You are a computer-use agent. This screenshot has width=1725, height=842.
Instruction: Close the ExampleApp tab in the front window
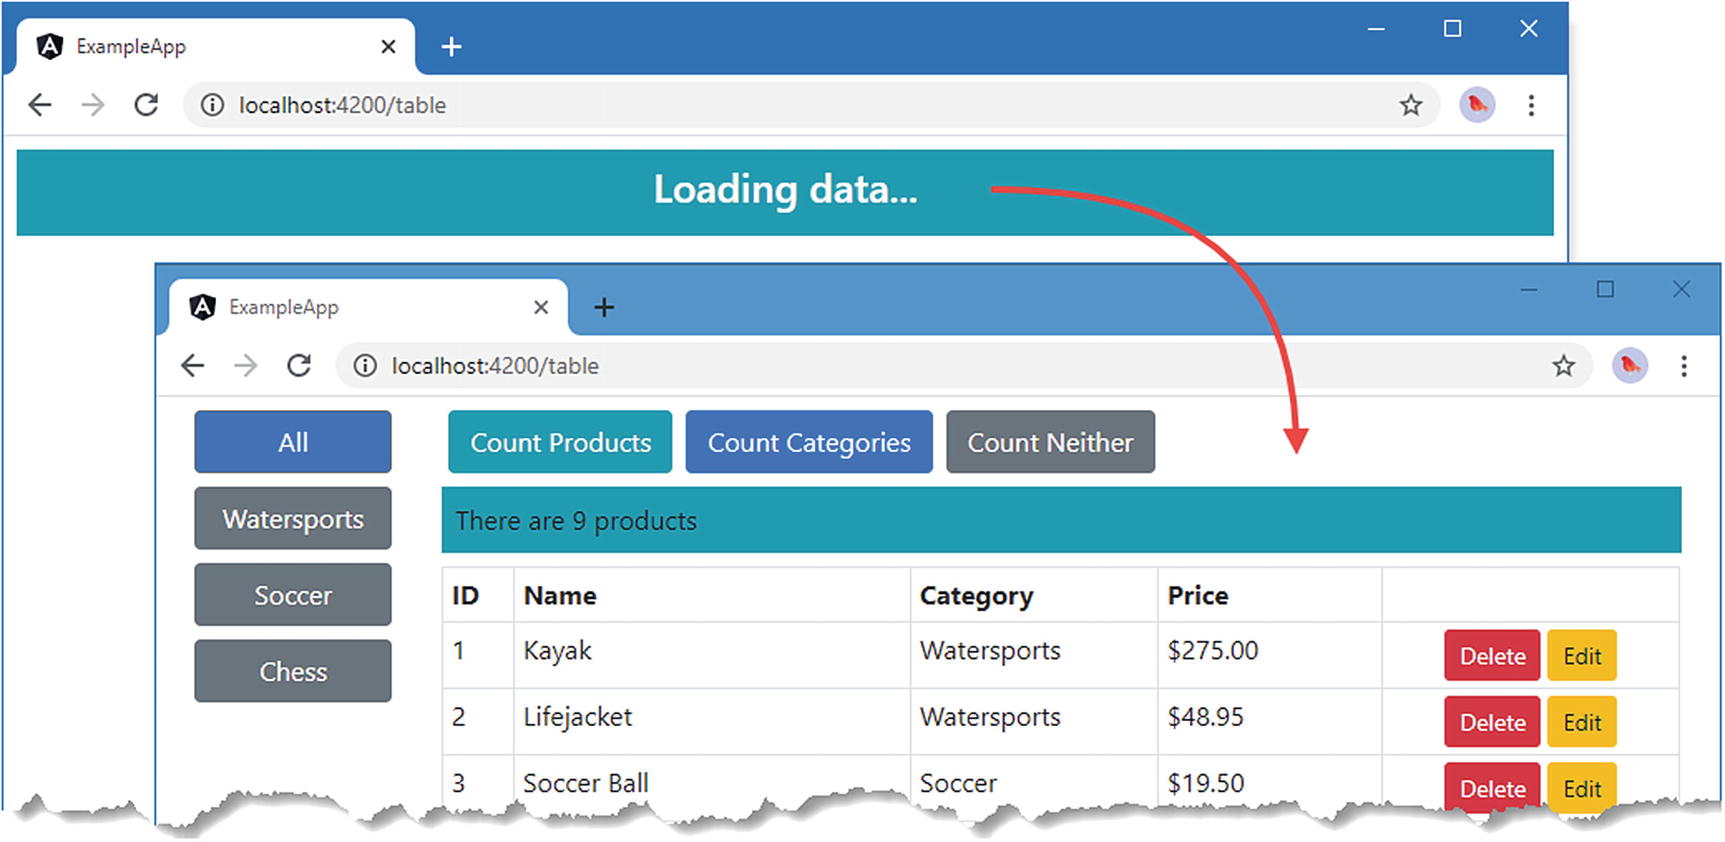[x=541, y=307]
